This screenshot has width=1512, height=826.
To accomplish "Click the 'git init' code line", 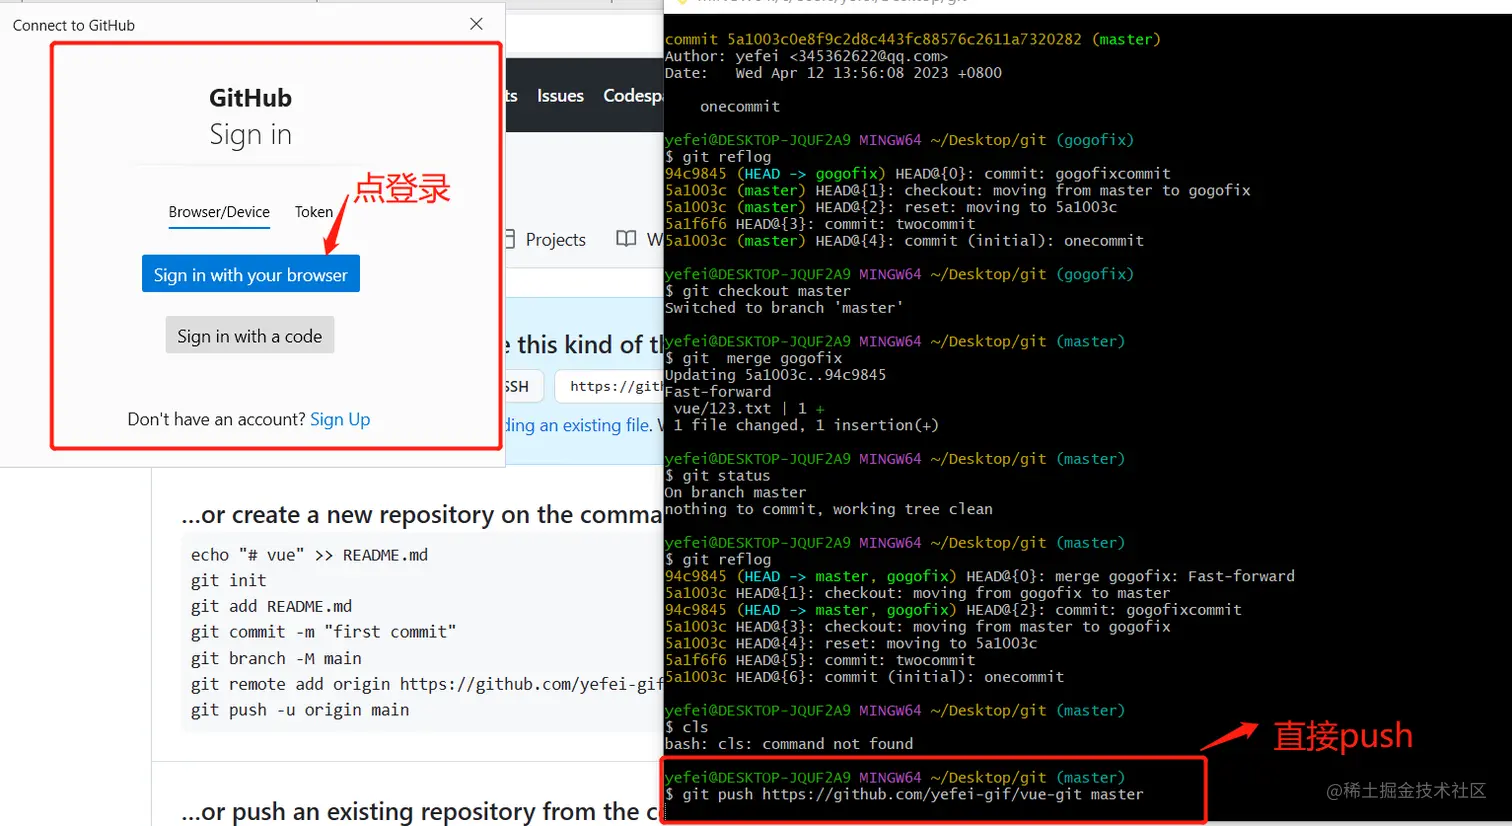I will click(x=229, y=580).
